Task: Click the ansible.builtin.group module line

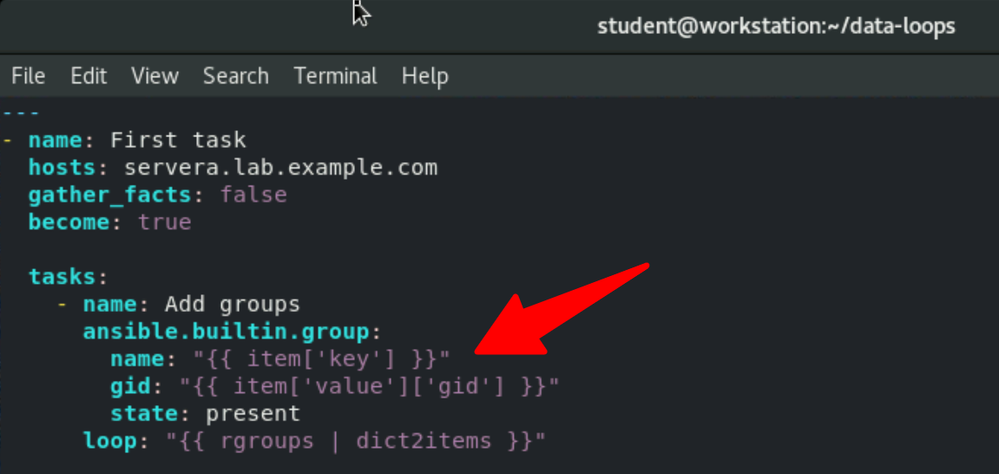Action: [x=232, y=332]
